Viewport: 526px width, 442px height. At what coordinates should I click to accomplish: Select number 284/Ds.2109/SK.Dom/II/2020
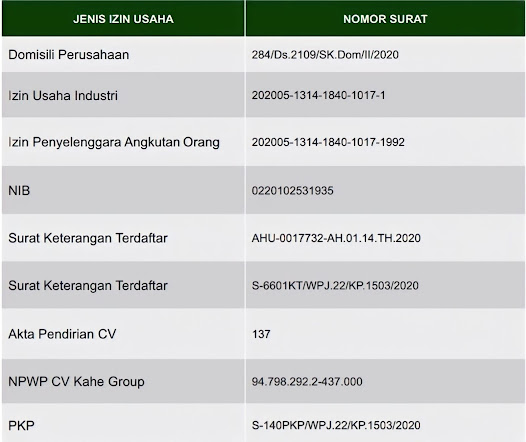[325, 55]
